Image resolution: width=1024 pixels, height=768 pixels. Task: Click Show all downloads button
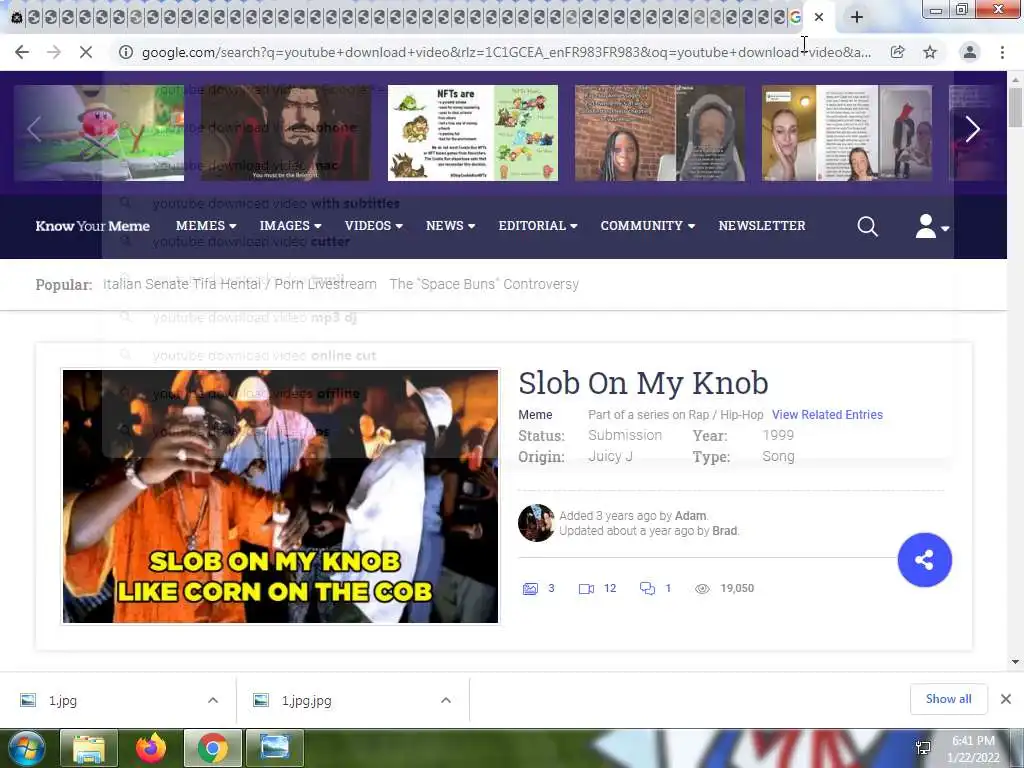tap(948, 699)
